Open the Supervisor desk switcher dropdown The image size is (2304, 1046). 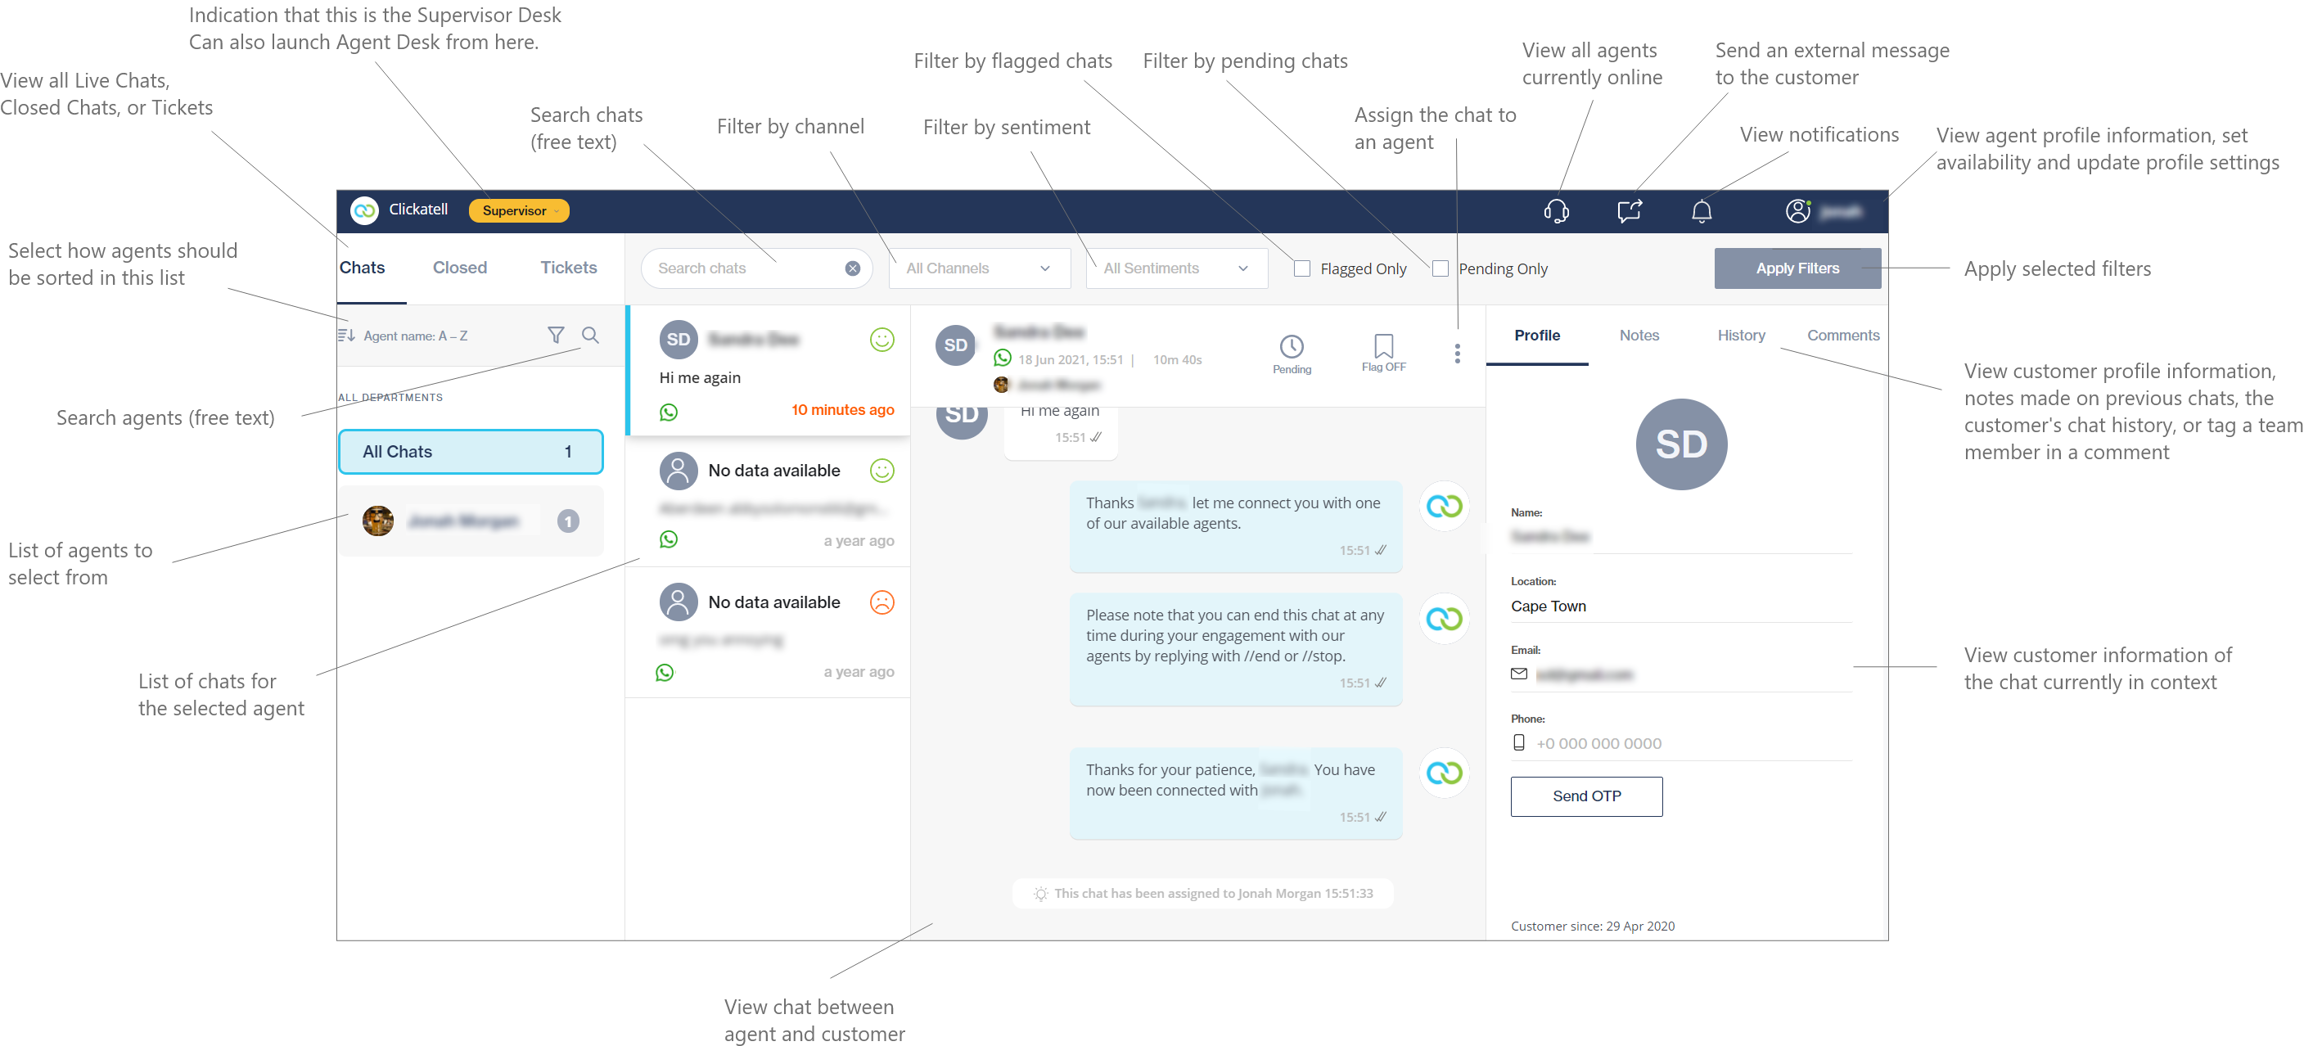519,211
